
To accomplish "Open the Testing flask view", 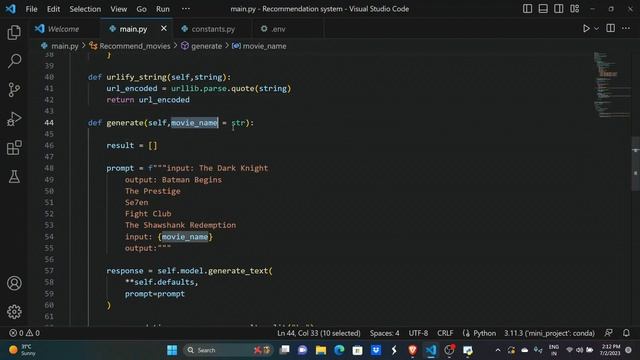I will click(14, 177).
